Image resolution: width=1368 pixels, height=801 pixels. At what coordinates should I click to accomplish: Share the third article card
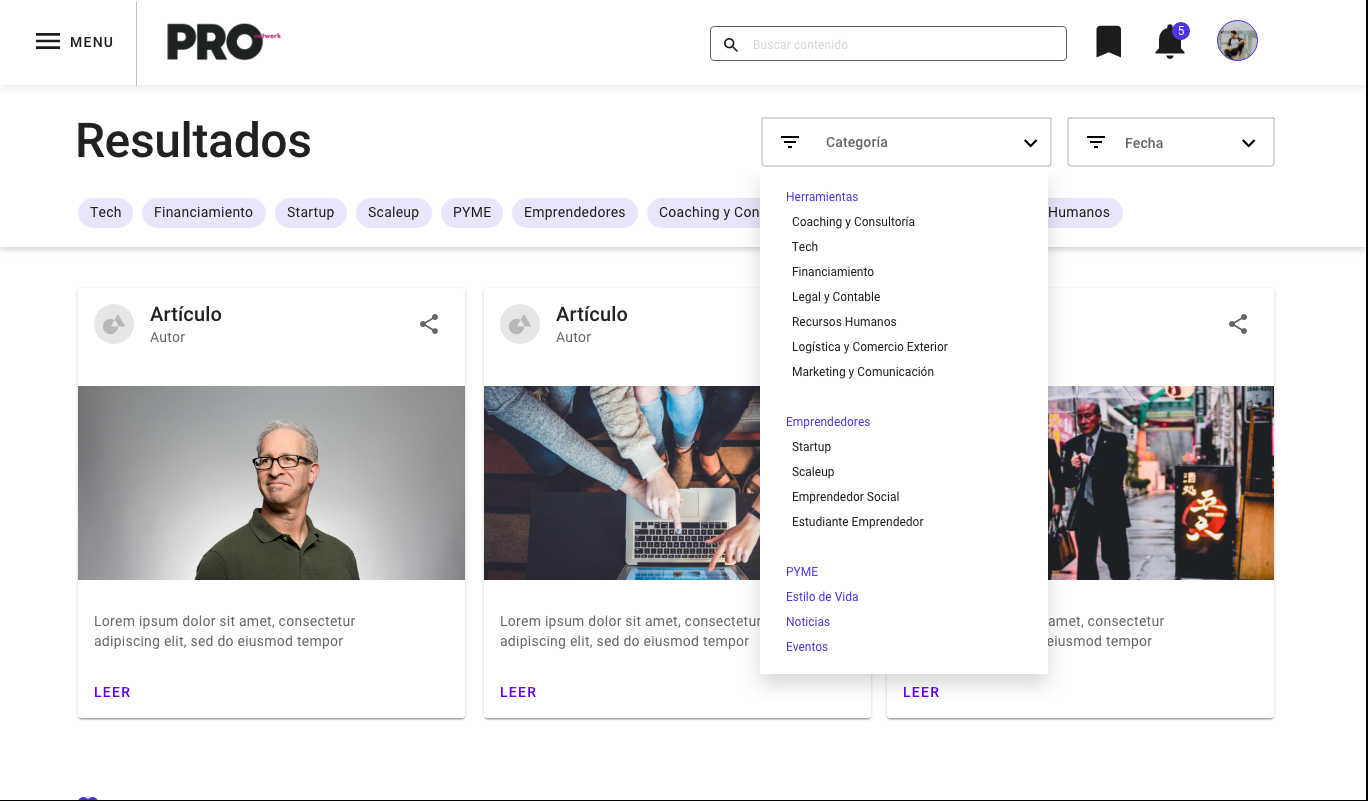1238,324
